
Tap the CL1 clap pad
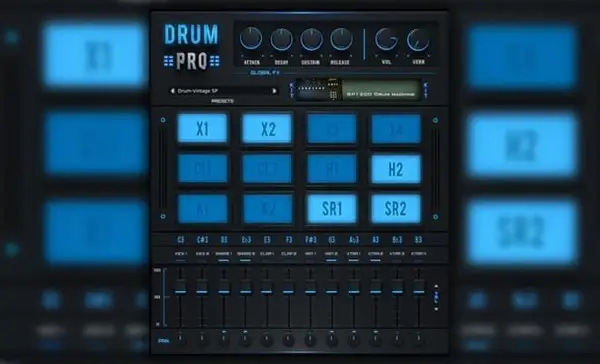[202, 168]
